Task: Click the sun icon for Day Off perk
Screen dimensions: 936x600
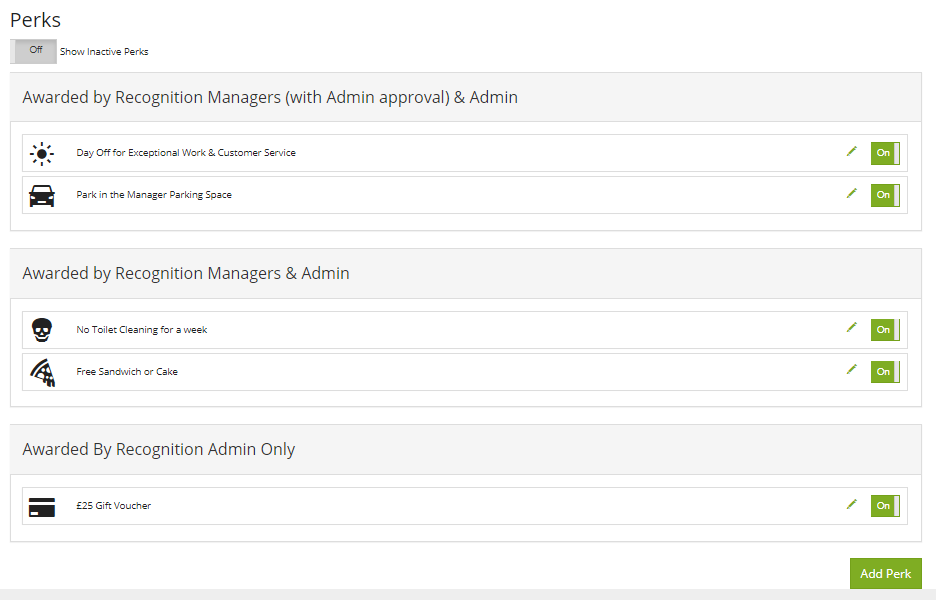Action: click(x=42, y=153)
